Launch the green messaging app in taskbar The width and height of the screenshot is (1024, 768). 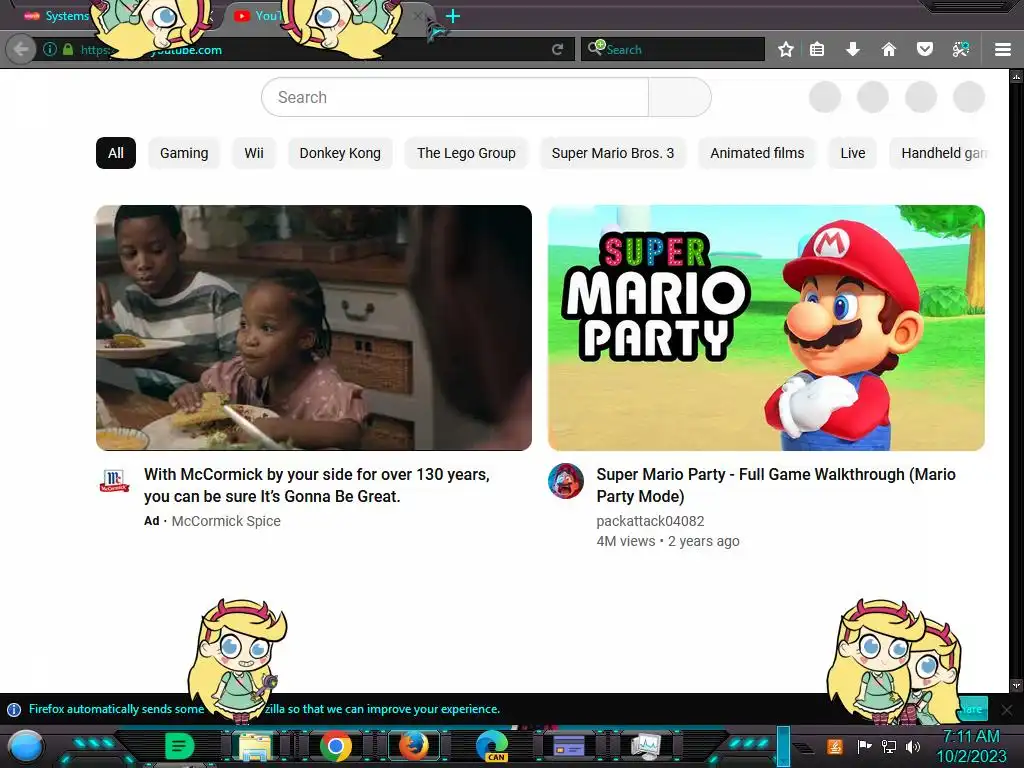179,746
